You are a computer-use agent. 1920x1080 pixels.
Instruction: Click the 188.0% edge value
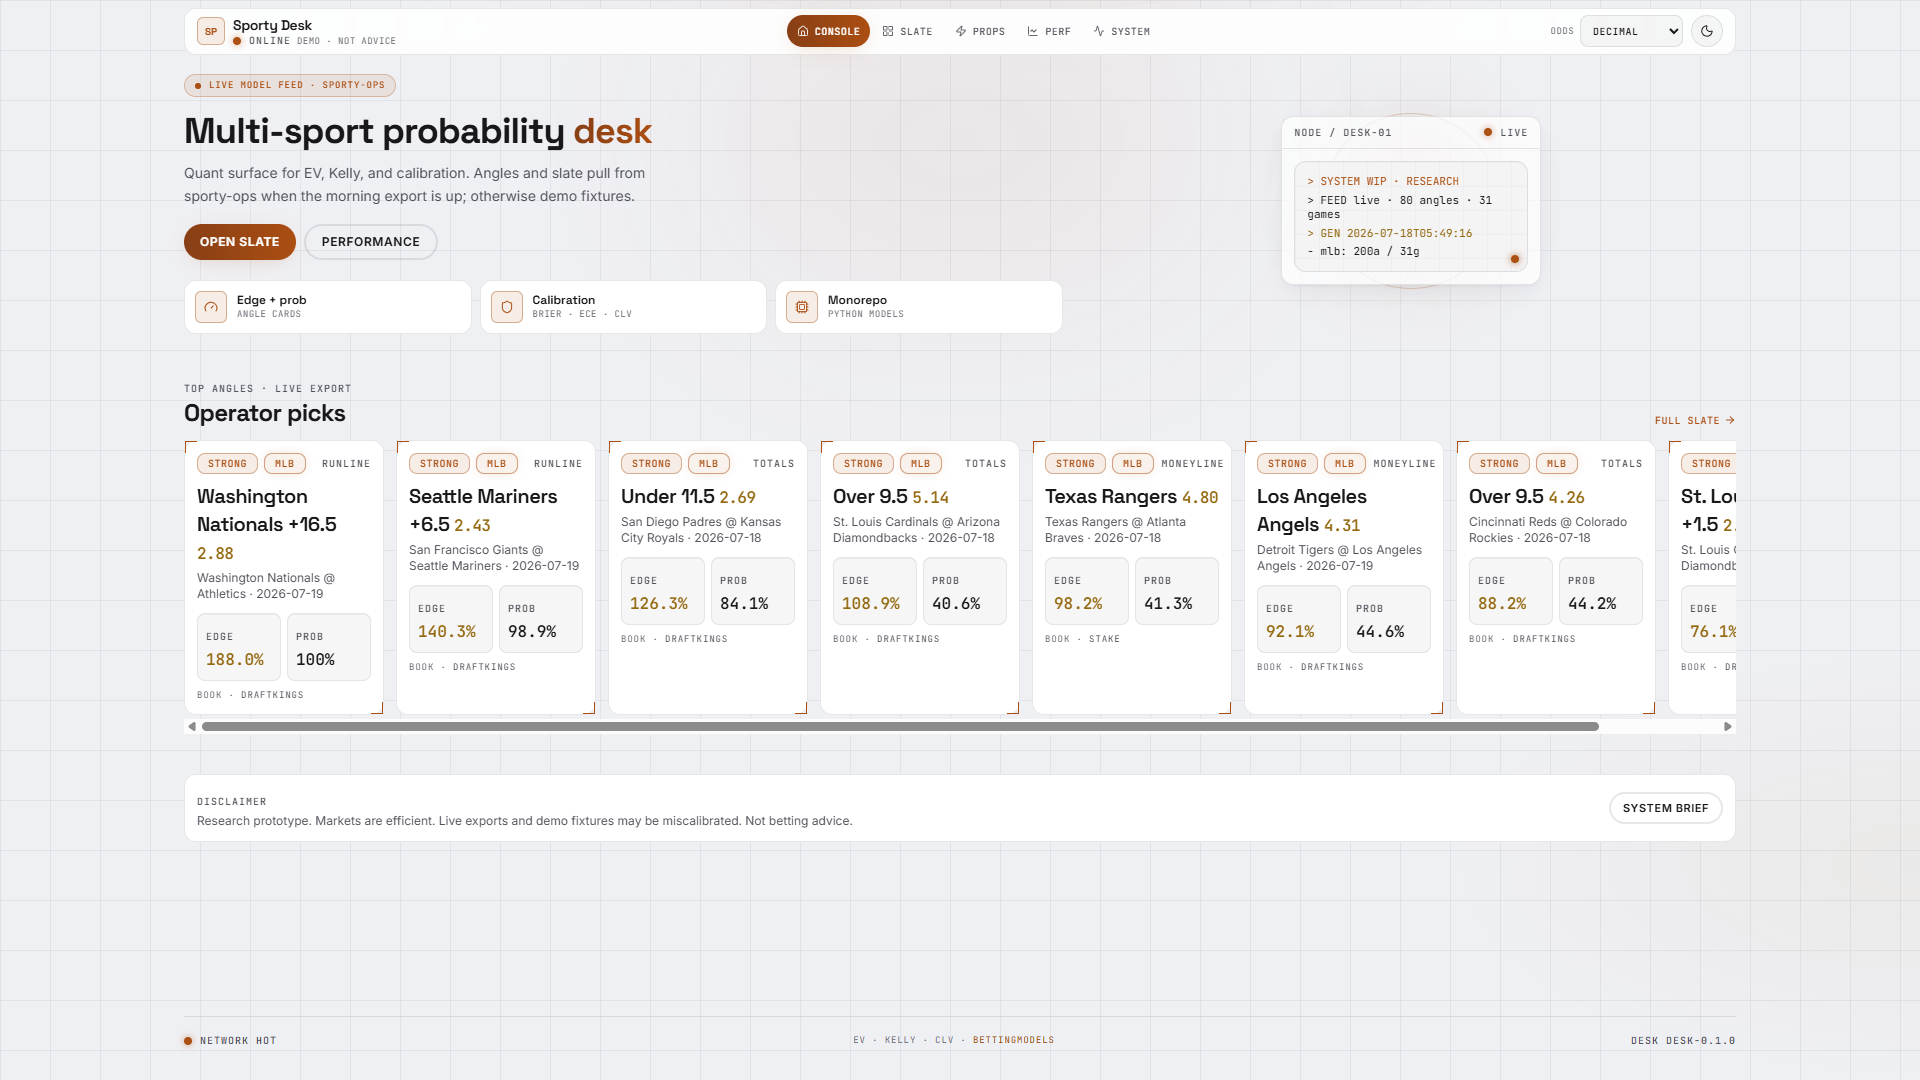click(x=235, y=660)
